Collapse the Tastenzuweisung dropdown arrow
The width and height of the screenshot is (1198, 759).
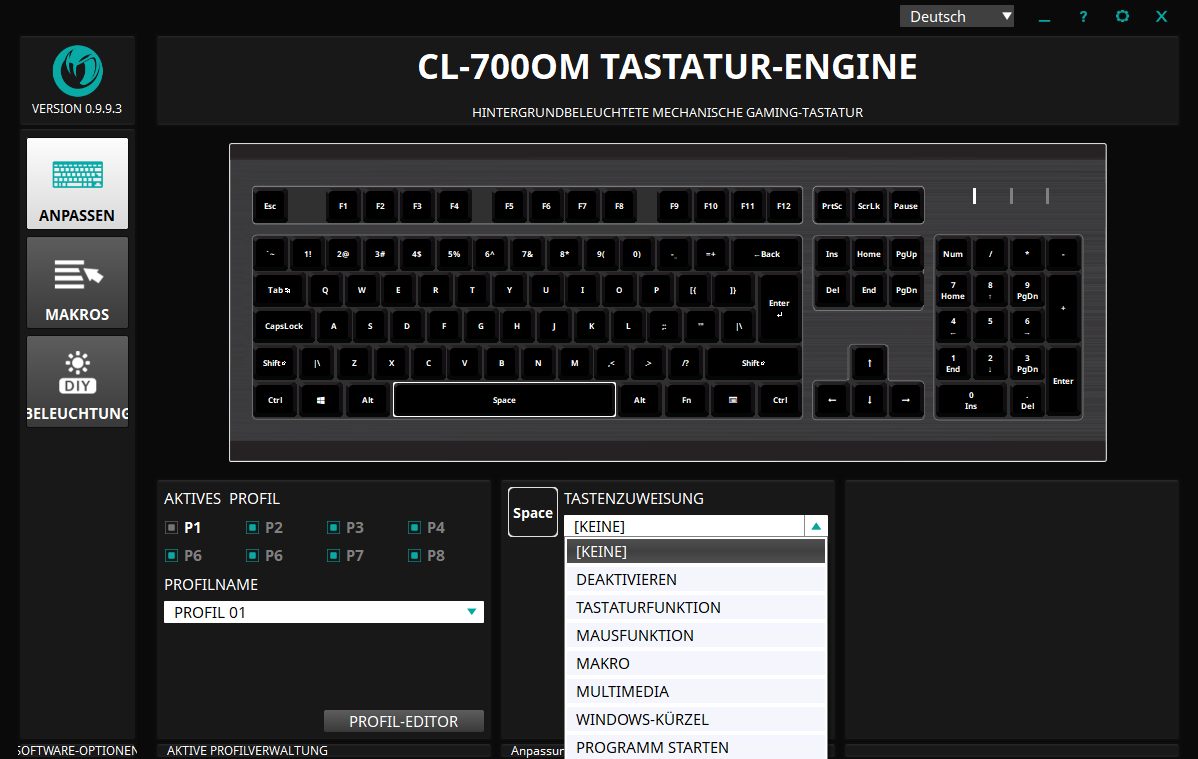click(x=816, y=526)
